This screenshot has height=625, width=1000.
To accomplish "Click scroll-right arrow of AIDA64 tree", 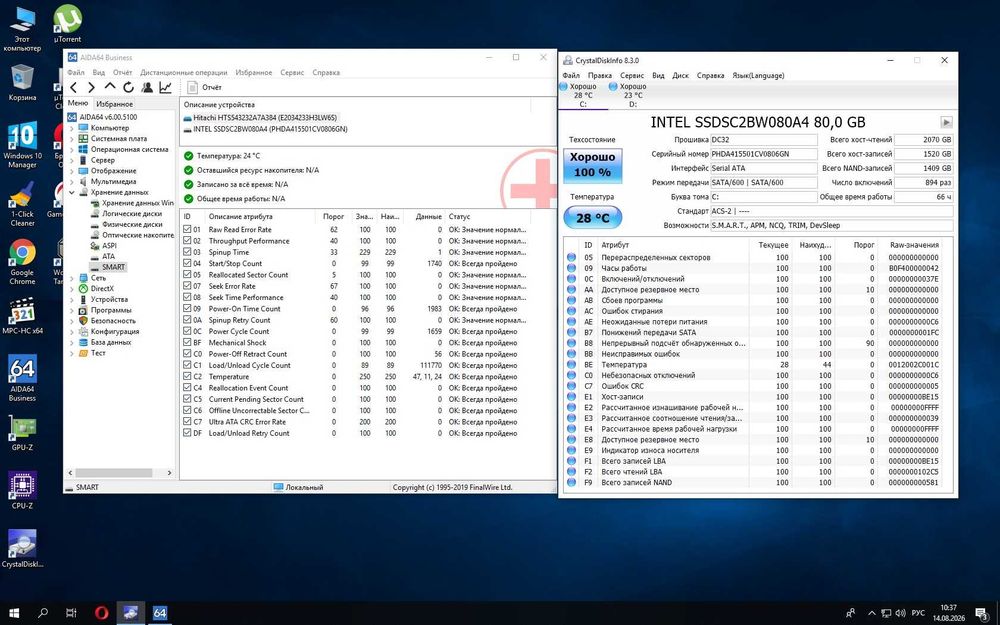I will click(169, 473).
